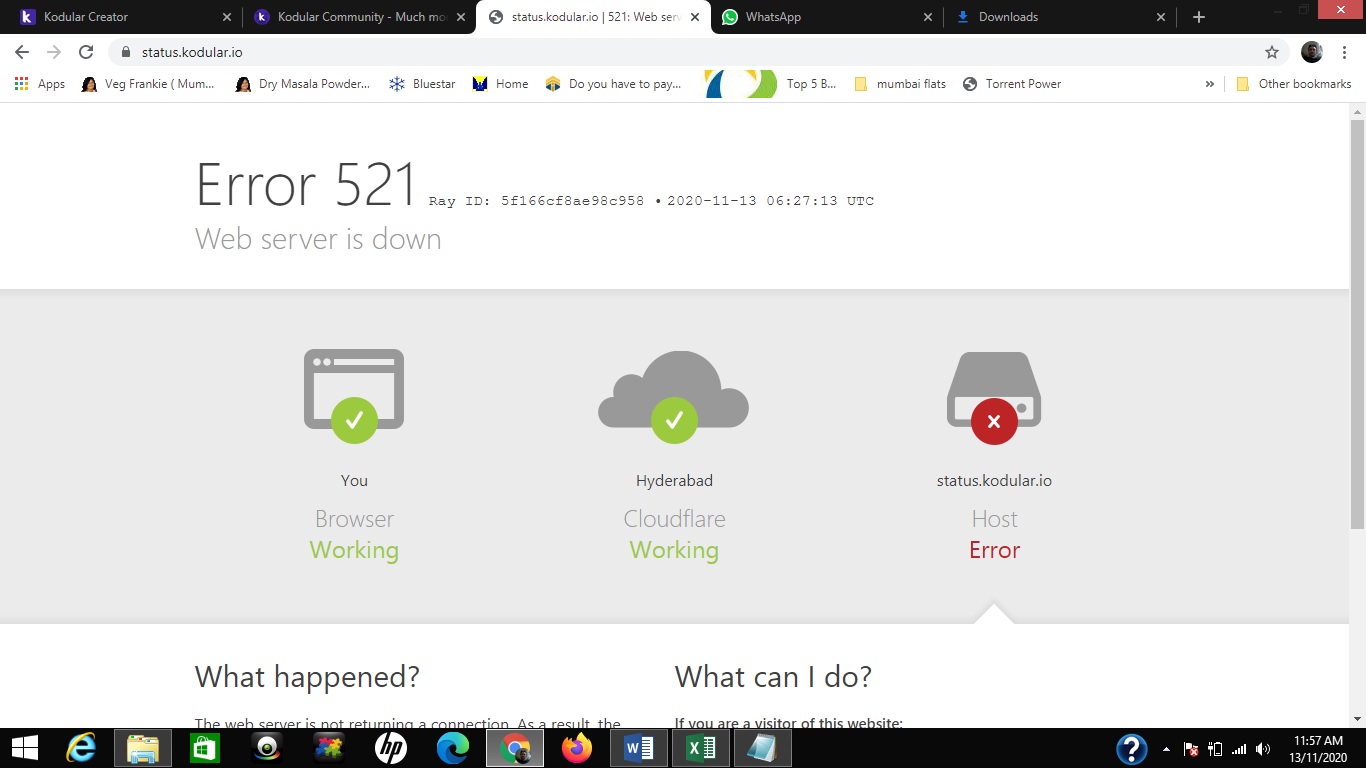
Task: Close the status.kodular.io tab
Action: point(695,17)
